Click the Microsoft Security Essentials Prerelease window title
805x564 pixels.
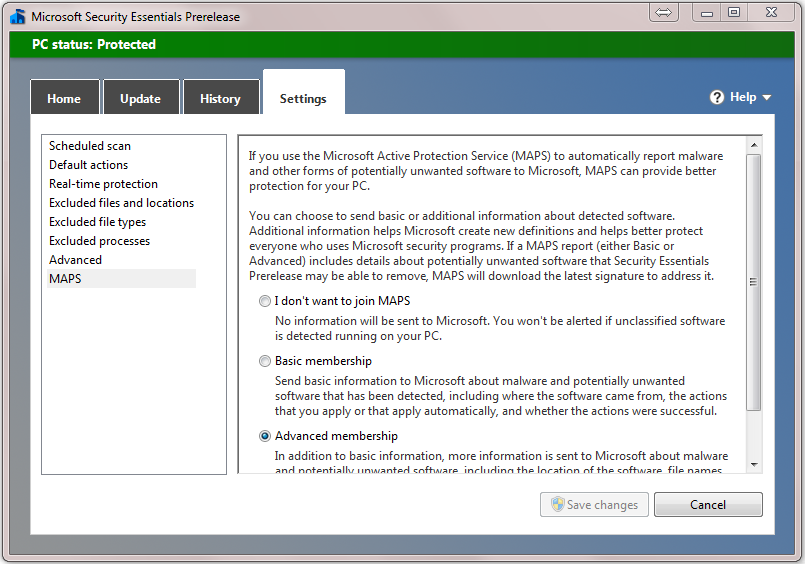pos(136,17)
